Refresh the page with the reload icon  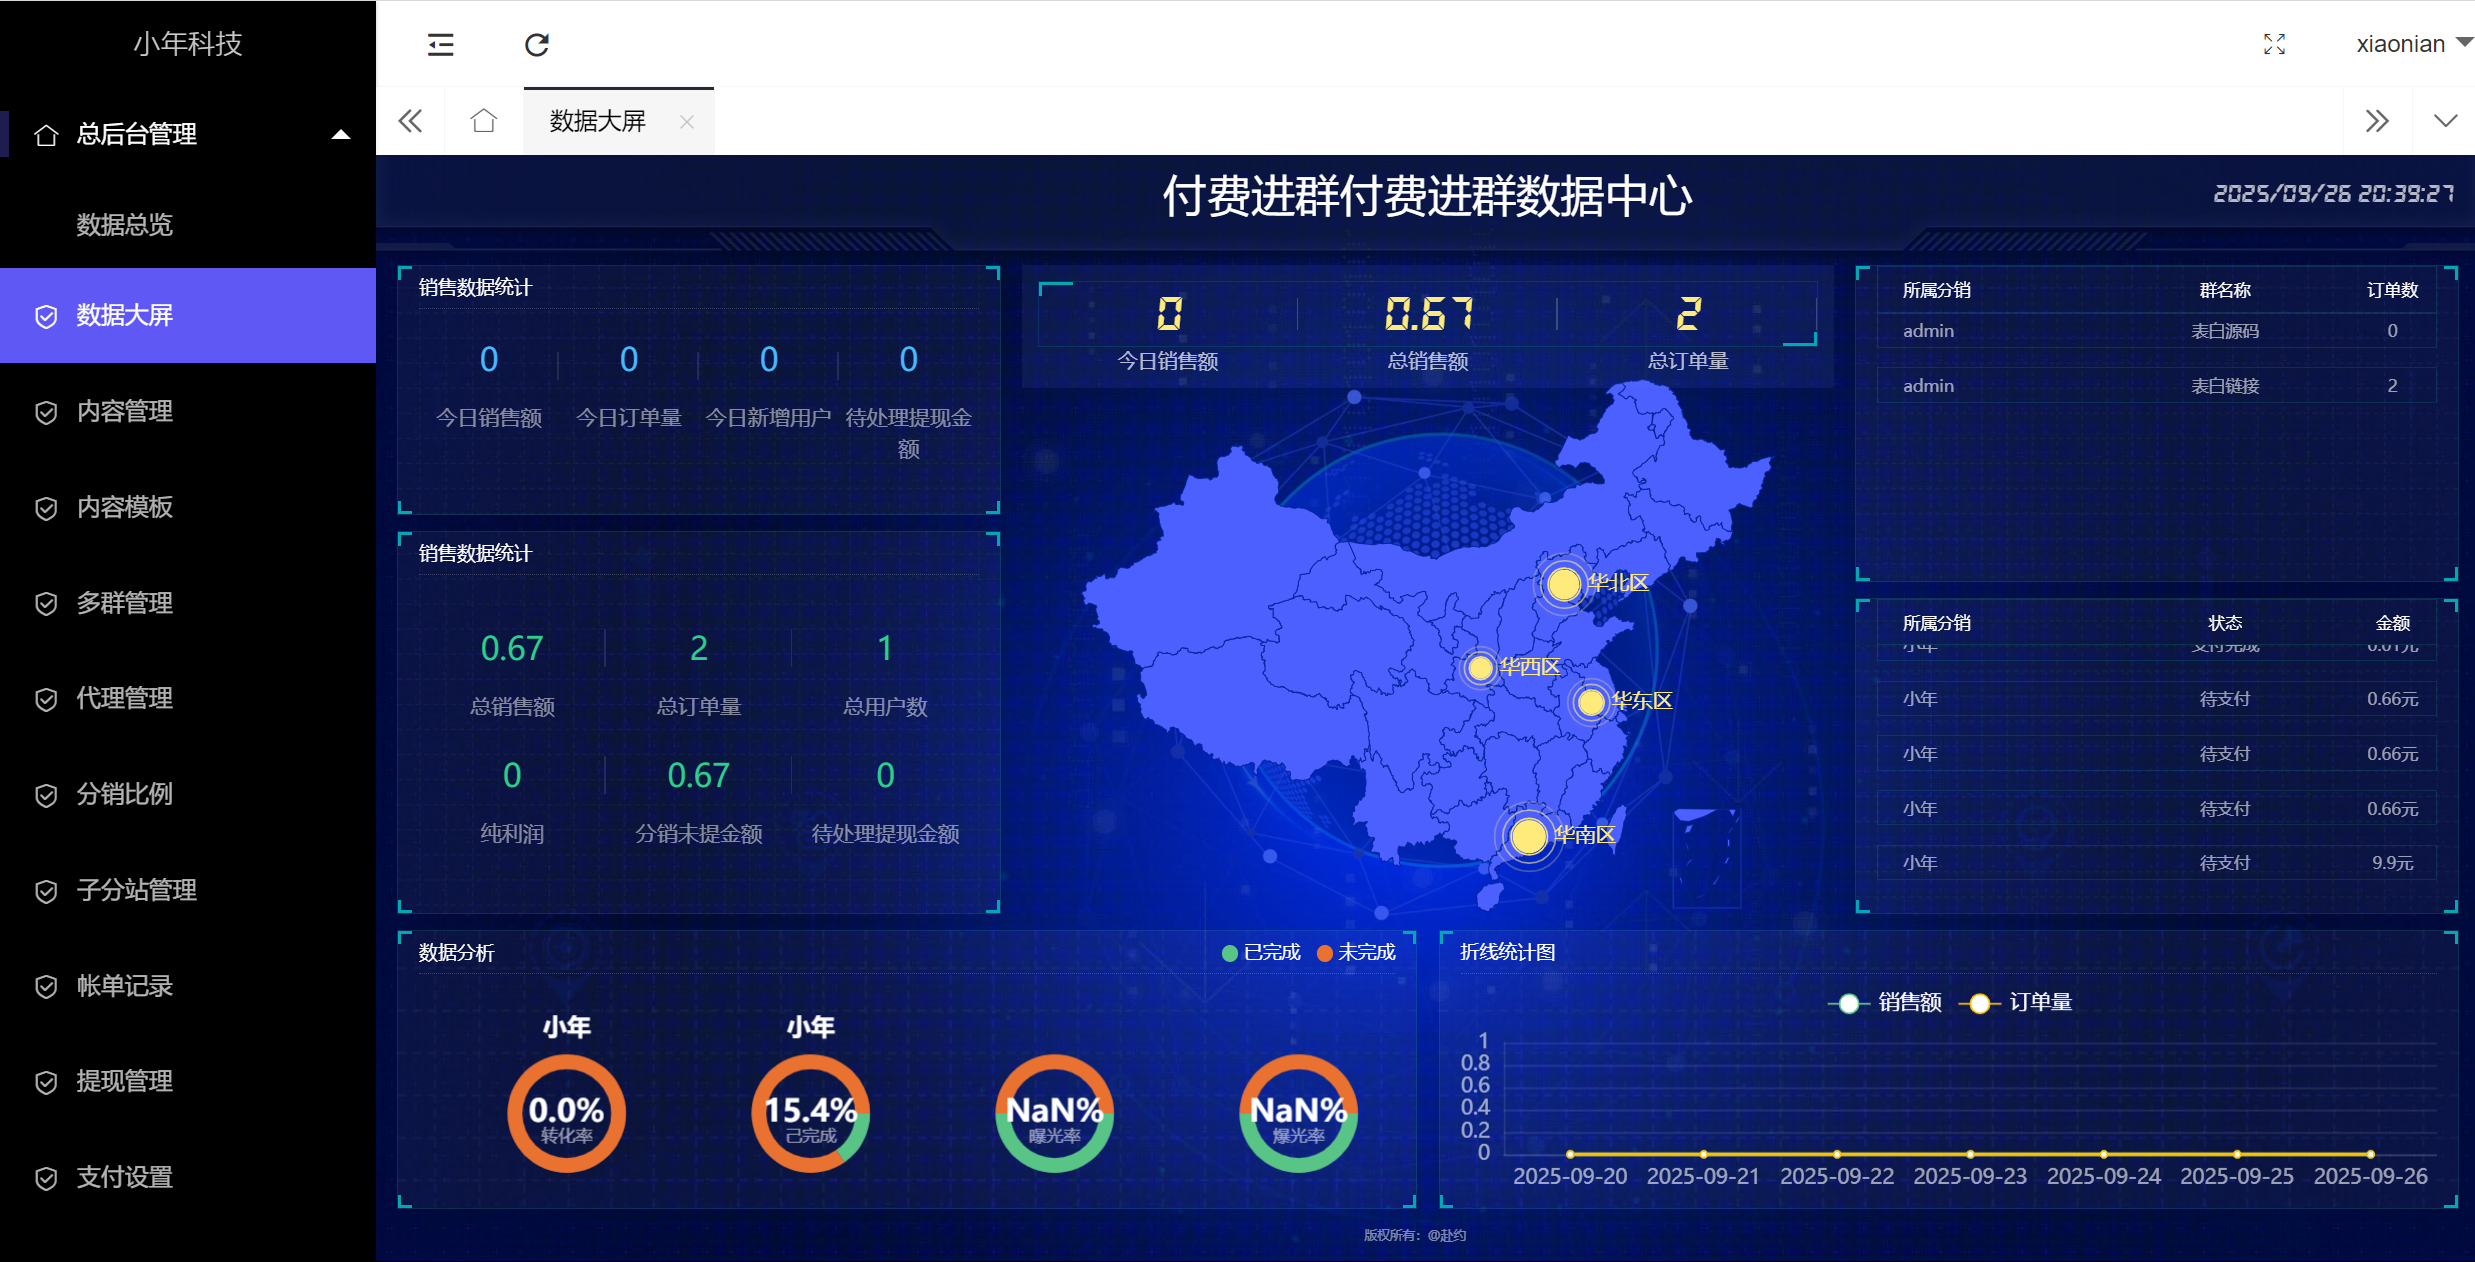(537, 44)
